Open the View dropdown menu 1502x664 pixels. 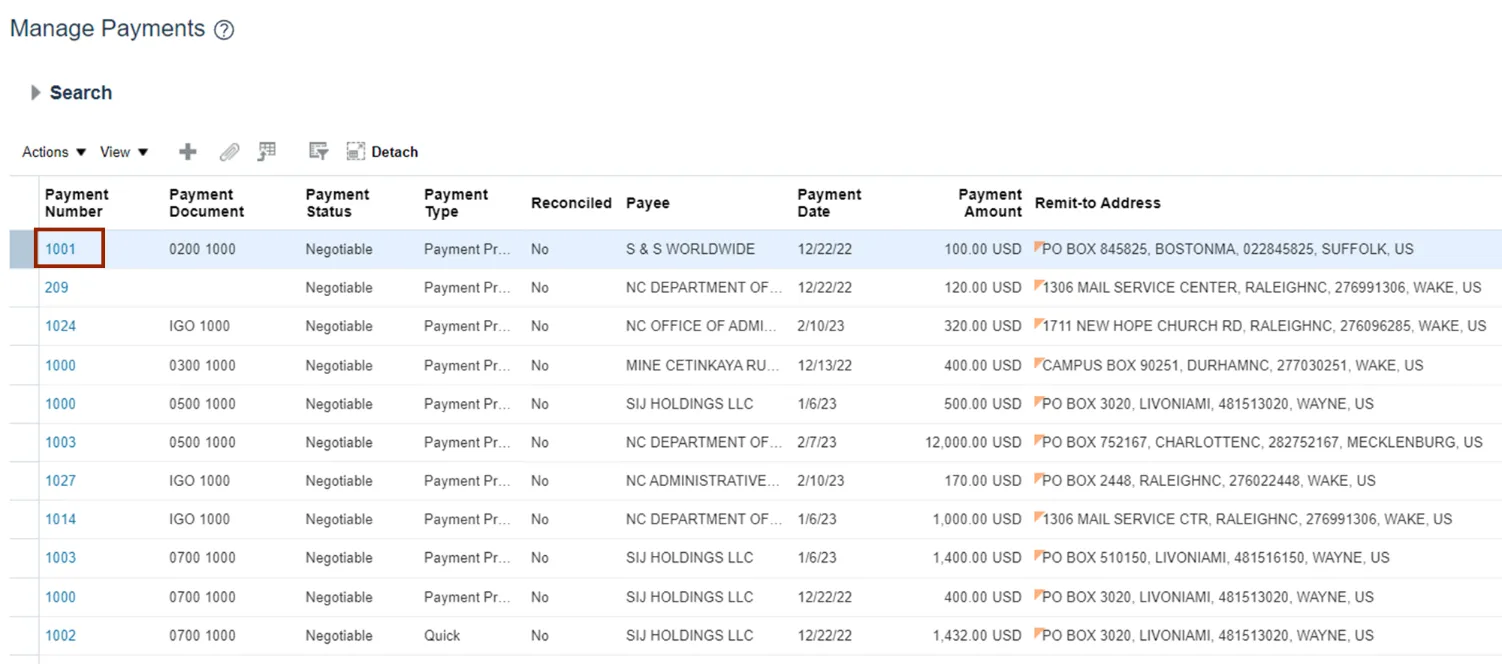click(x=124, y=152)
